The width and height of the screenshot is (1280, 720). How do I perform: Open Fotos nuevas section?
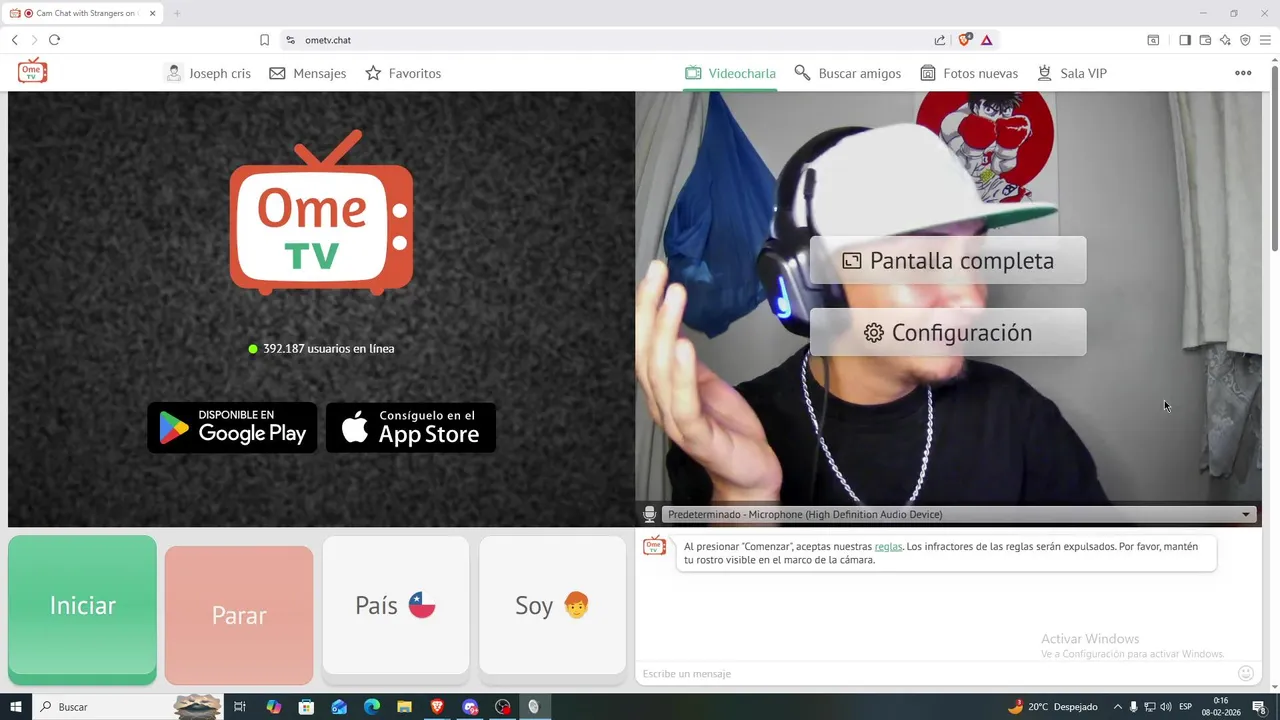pos(969,73)
